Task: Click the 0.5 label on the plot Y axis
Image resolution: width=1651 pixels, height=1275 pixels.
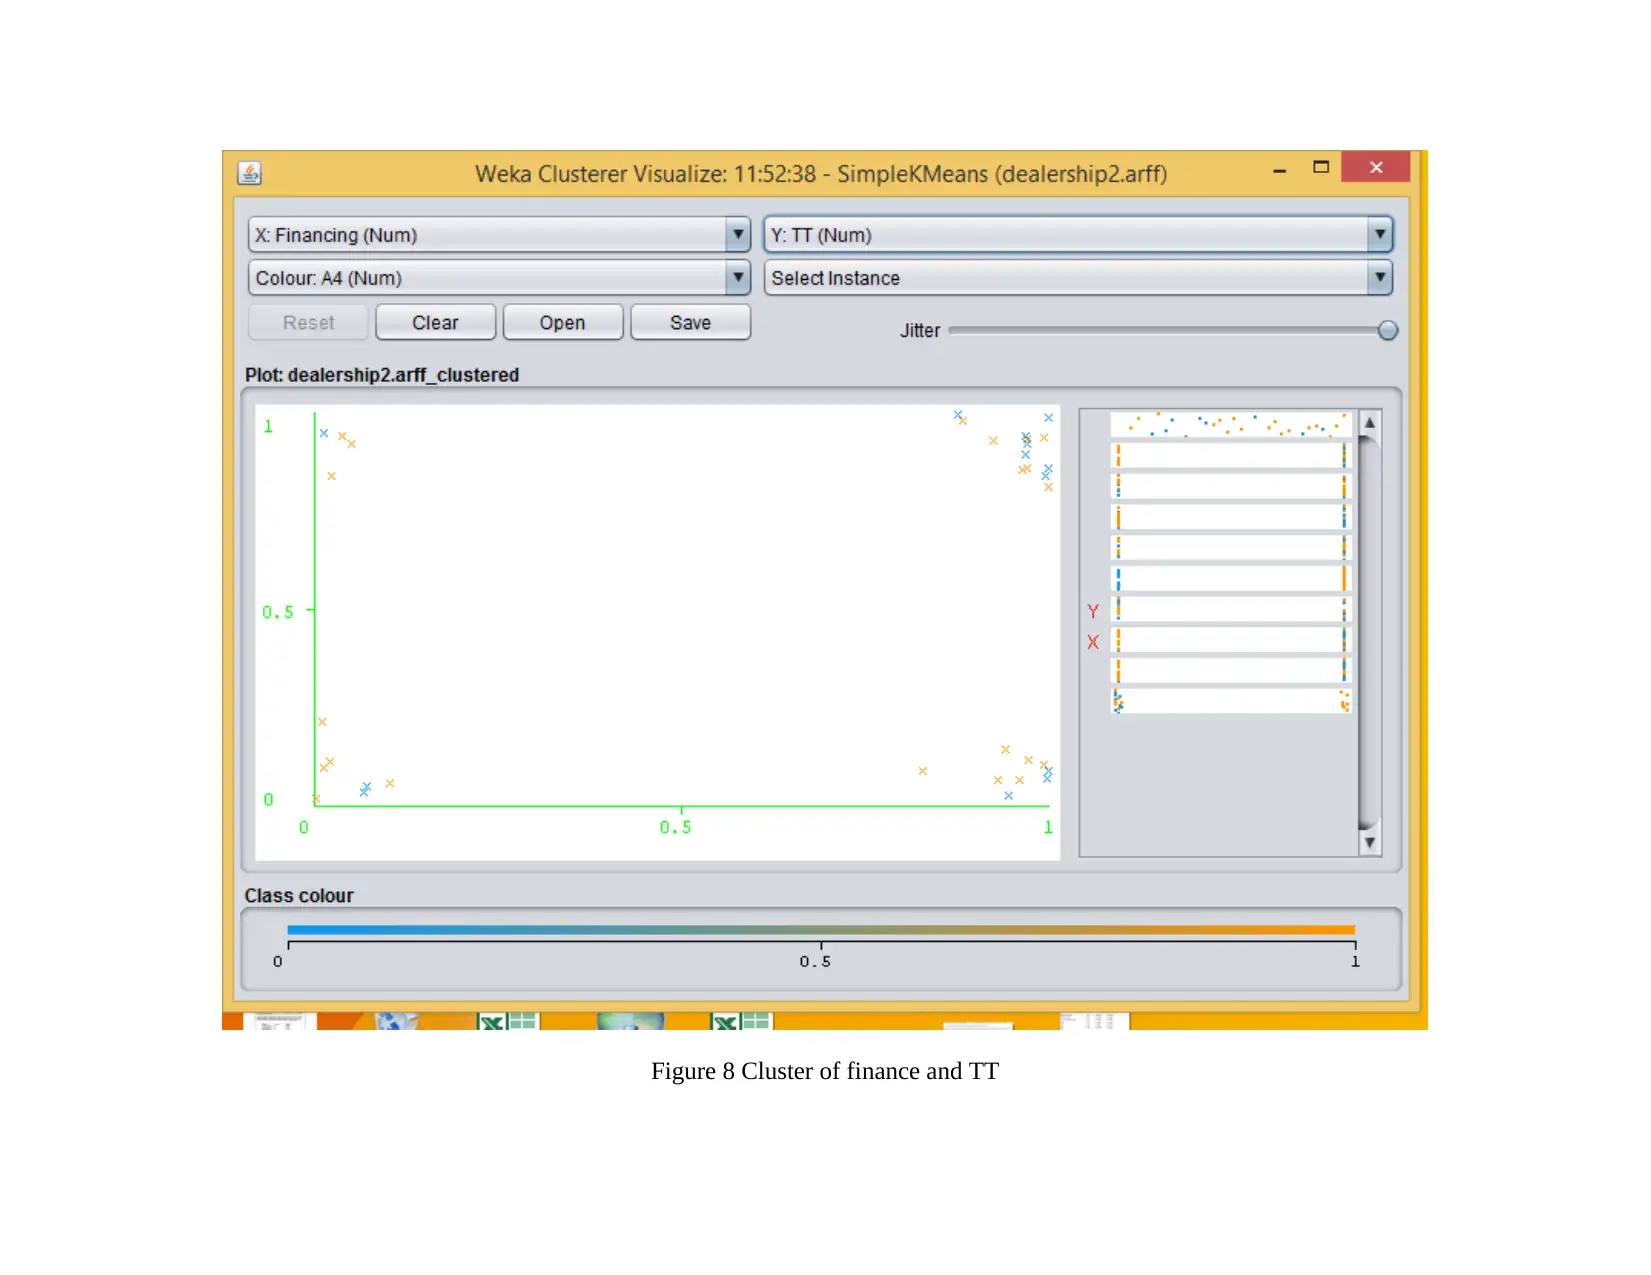Action: 278,612
